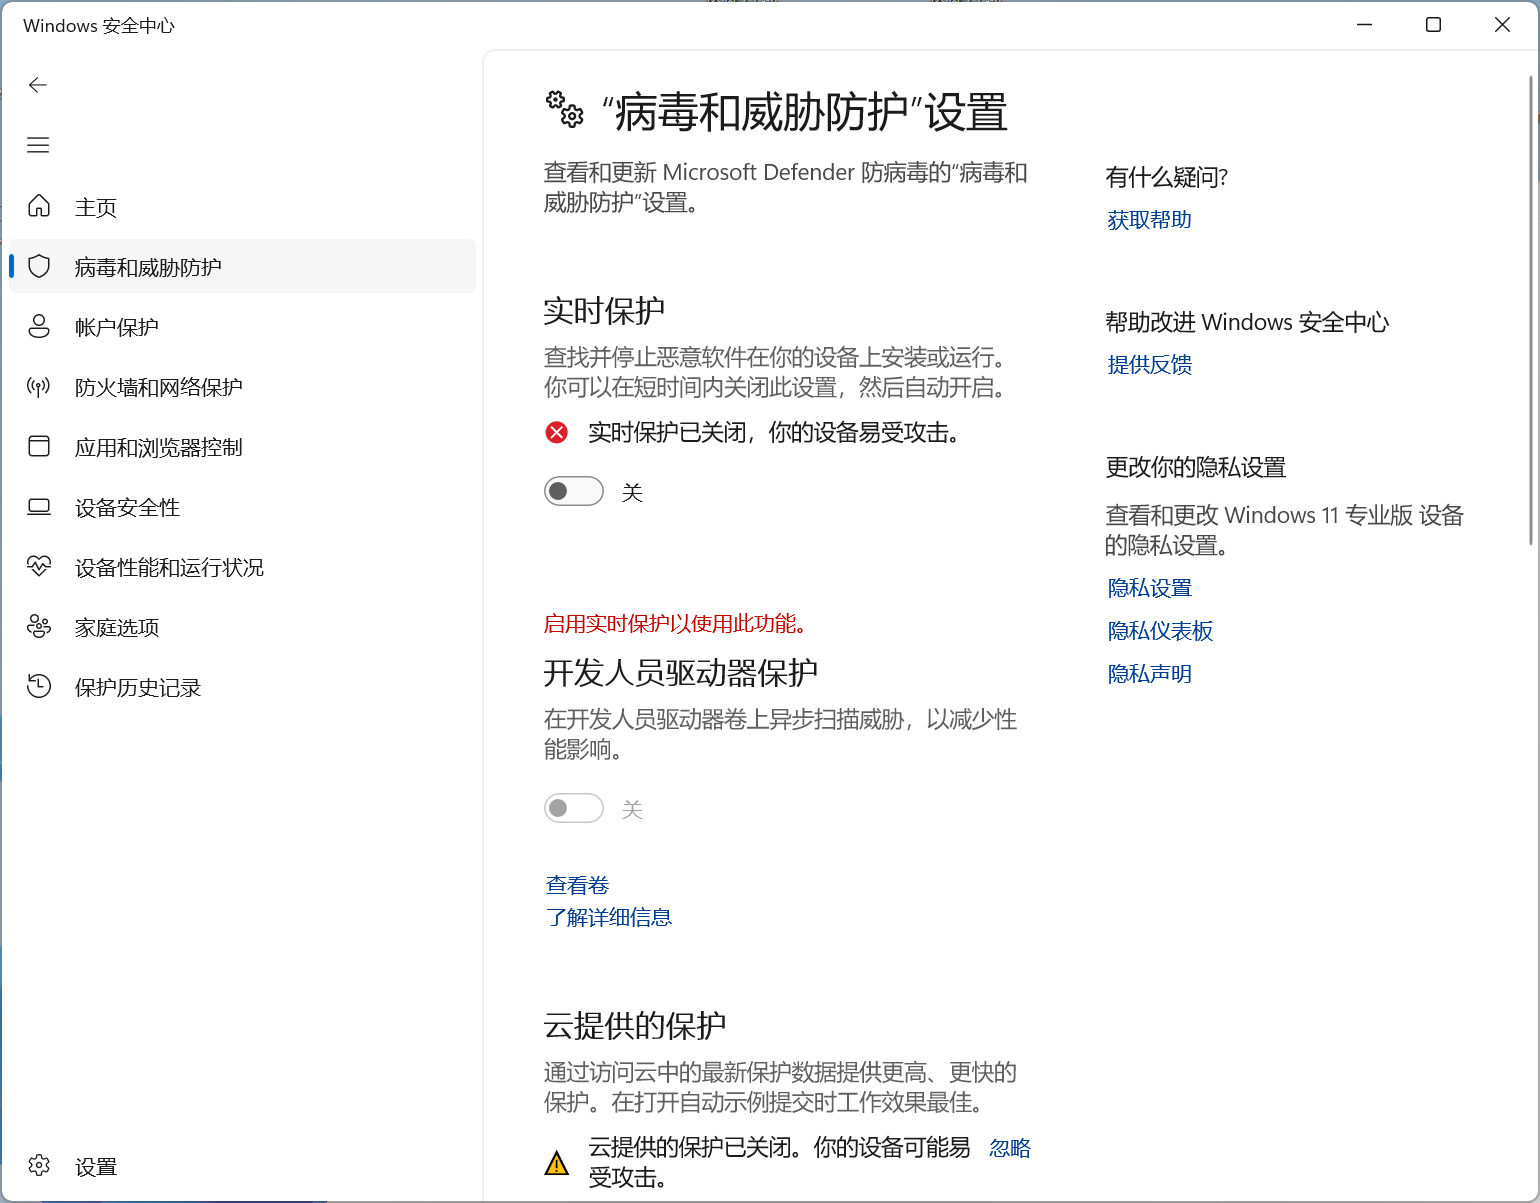Click the 开发人员驱动器保护 heading
The image size is (1540, 1203).
pos(681,672)
